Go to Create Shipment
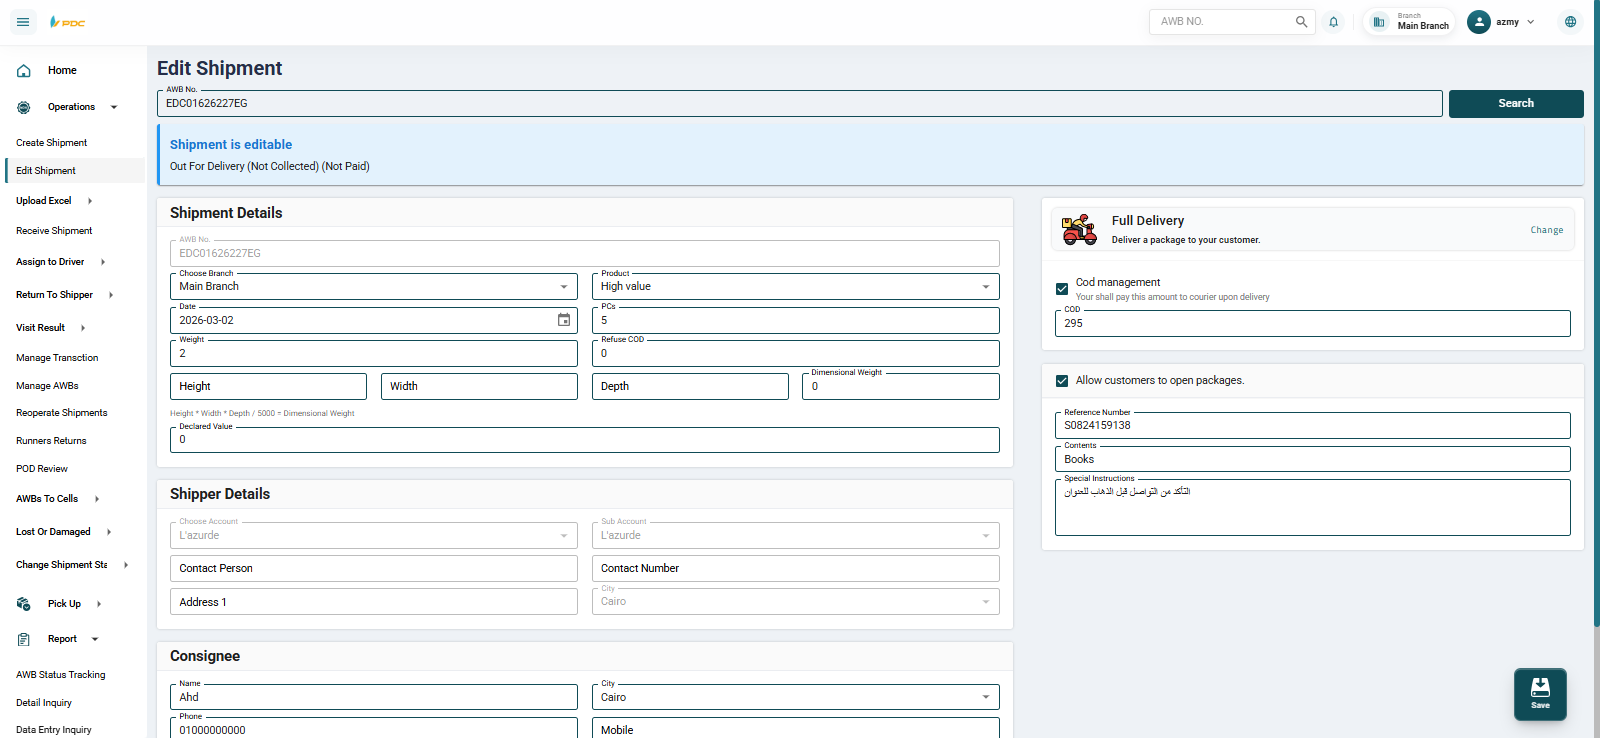Image resolution: width=1600 pixels, height=738 pixels. pos(51,143)
